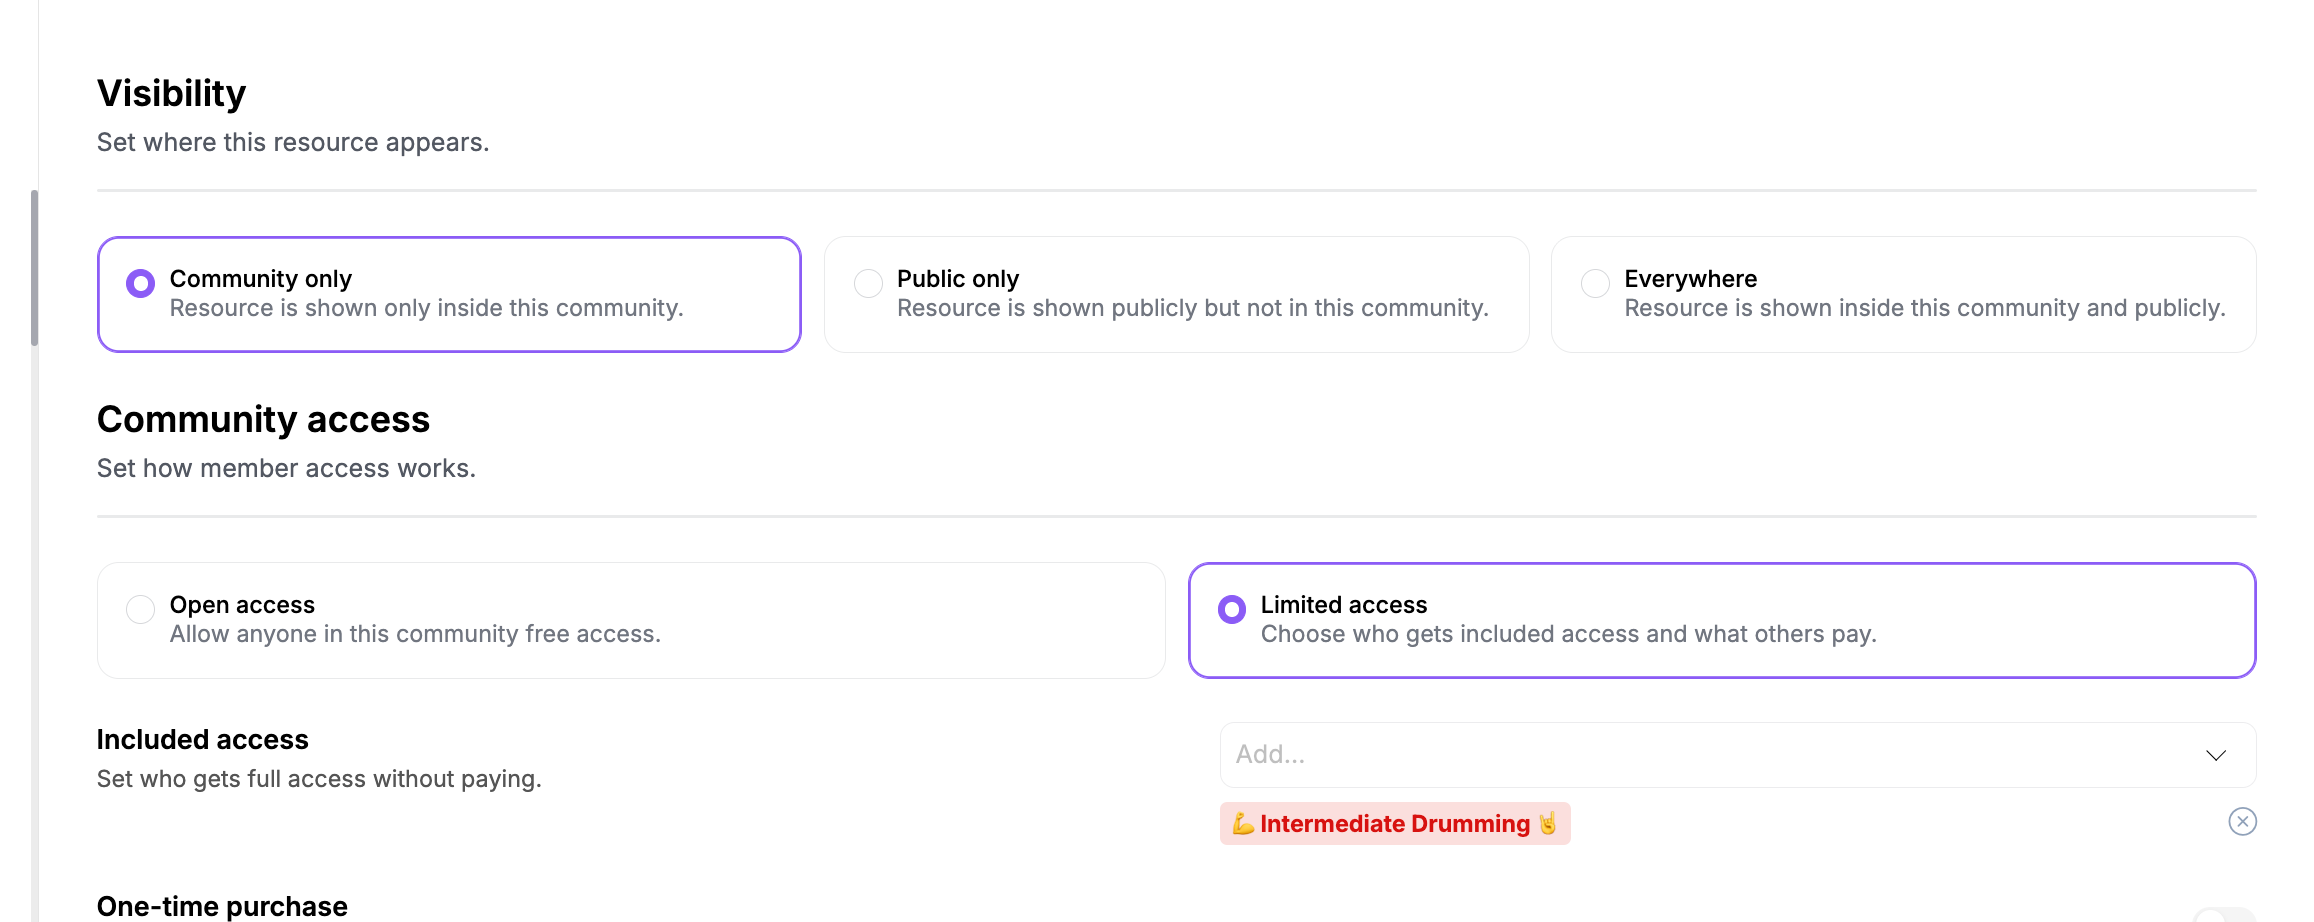Click the Intermediate Drumming tag

pyautogui.click(x=1395, y=824)
